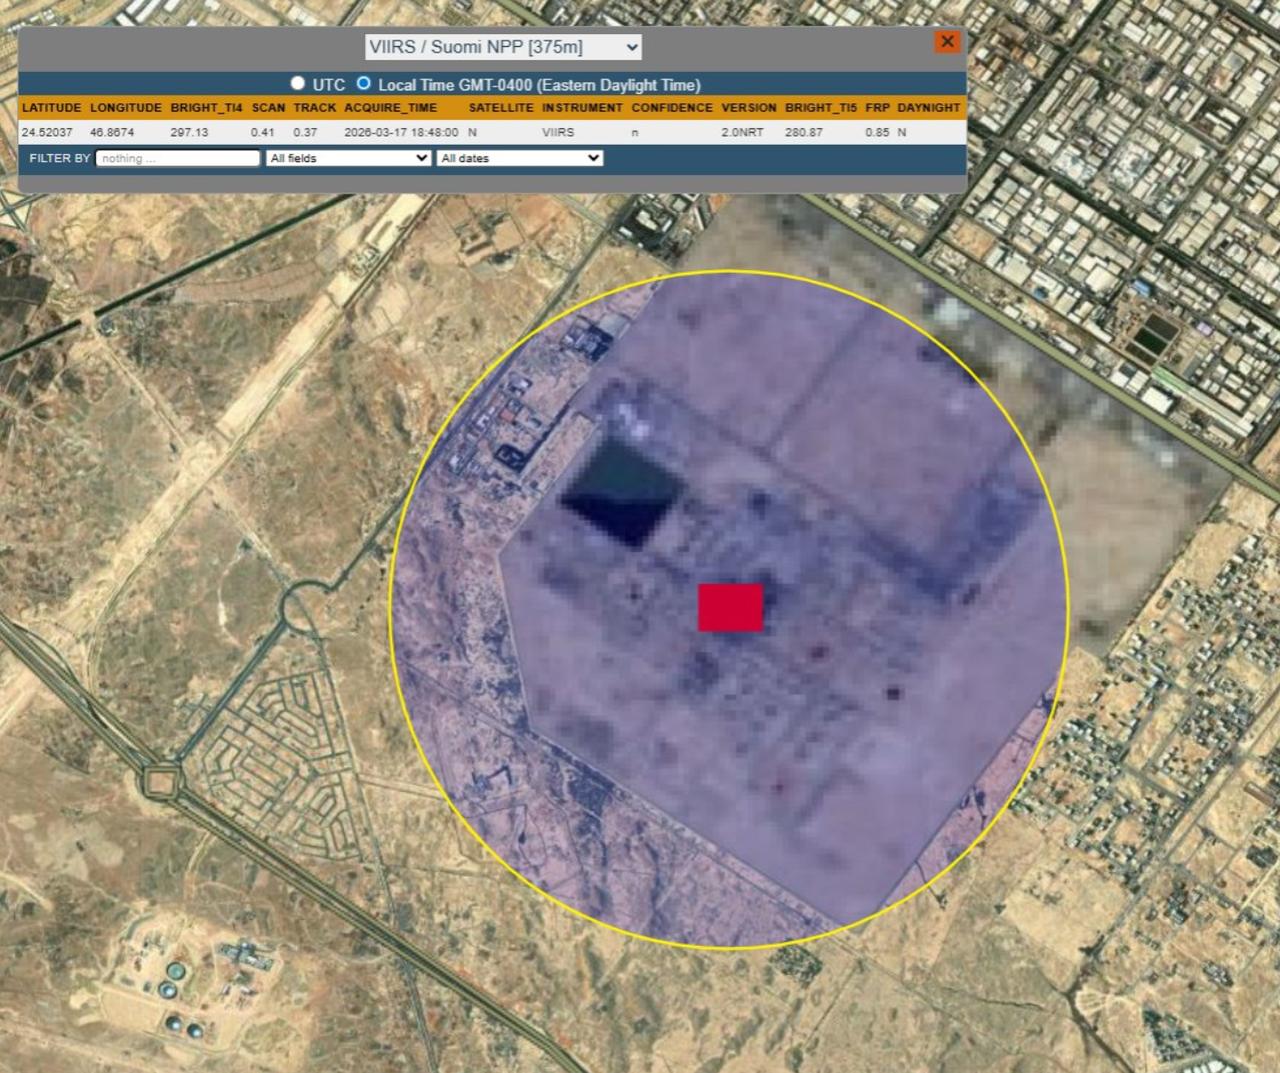The height and width of the screenshot is (1073, 1280).
Task: Select brightness value '297.13'
Action: 189,132
